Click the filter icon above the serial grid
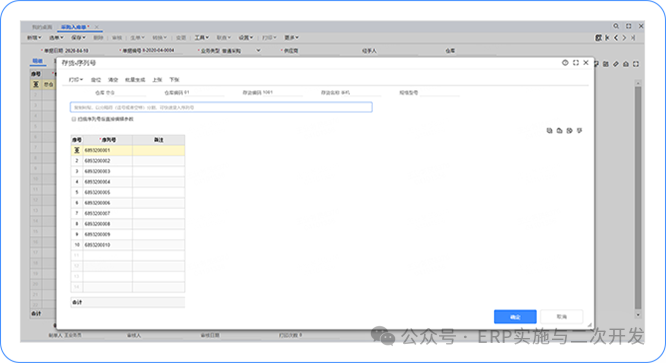This screenshot has width=666, height=363. pyautogui.click(x=579, y=130)
